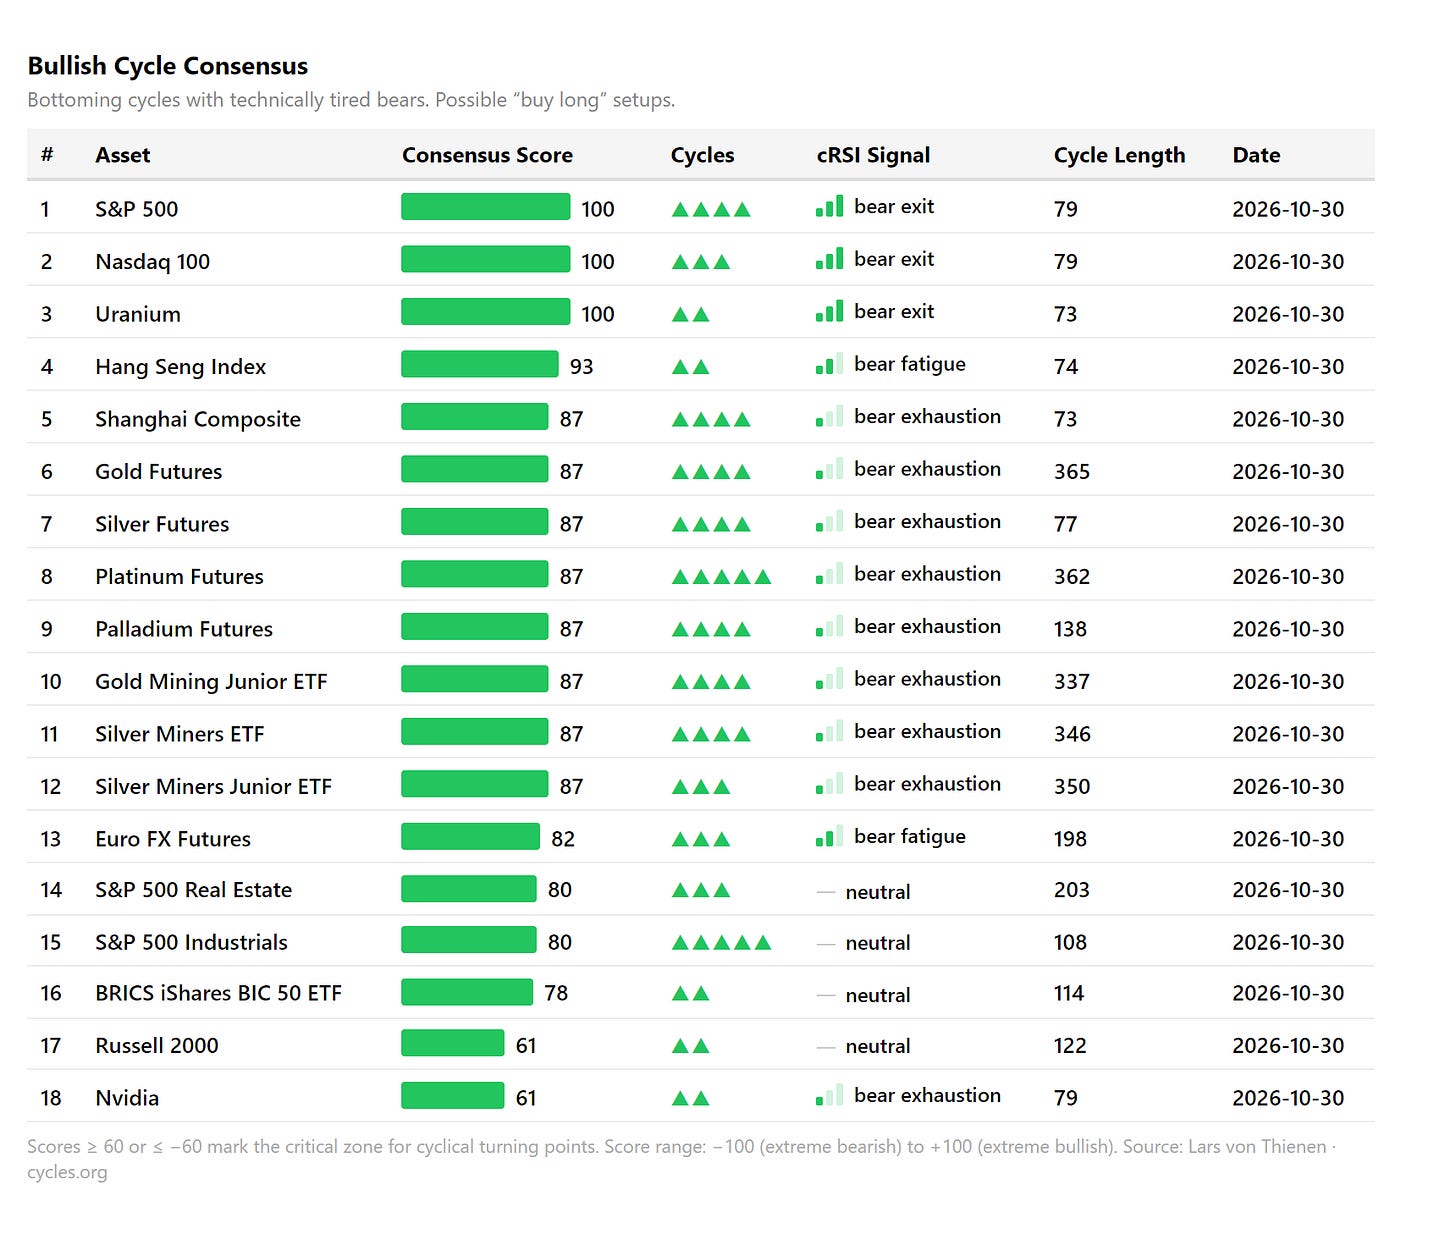Click the cycle triangles in S&P 500 Industrials row
Viewport: 1456px width, 1251px height.
[x=721, y=943]
